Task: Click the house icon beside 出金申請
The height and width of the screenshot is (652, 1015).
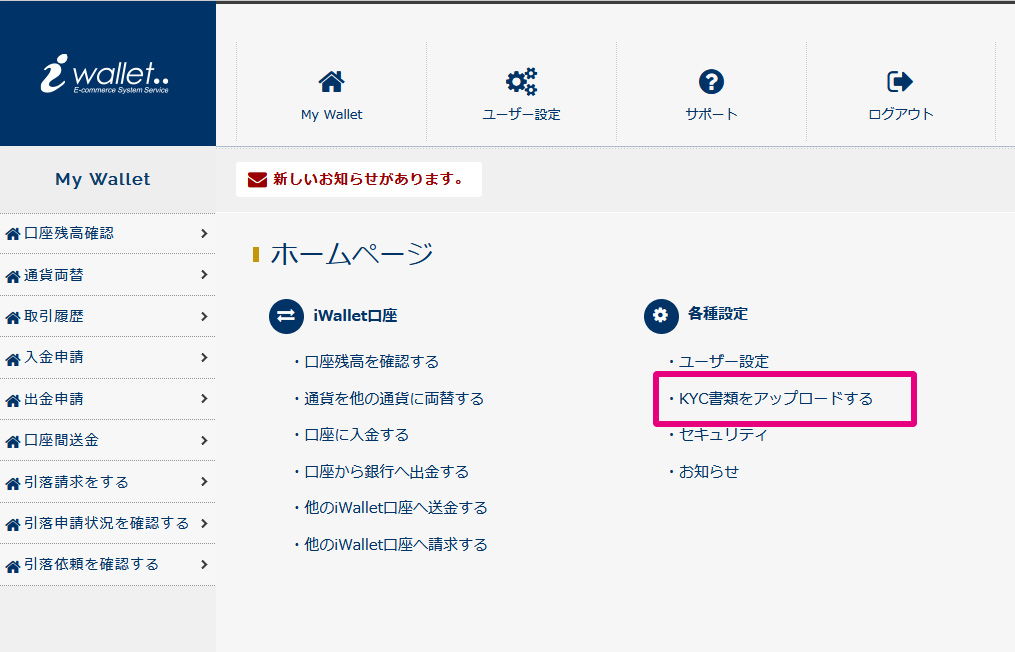Action: point(13,400)
